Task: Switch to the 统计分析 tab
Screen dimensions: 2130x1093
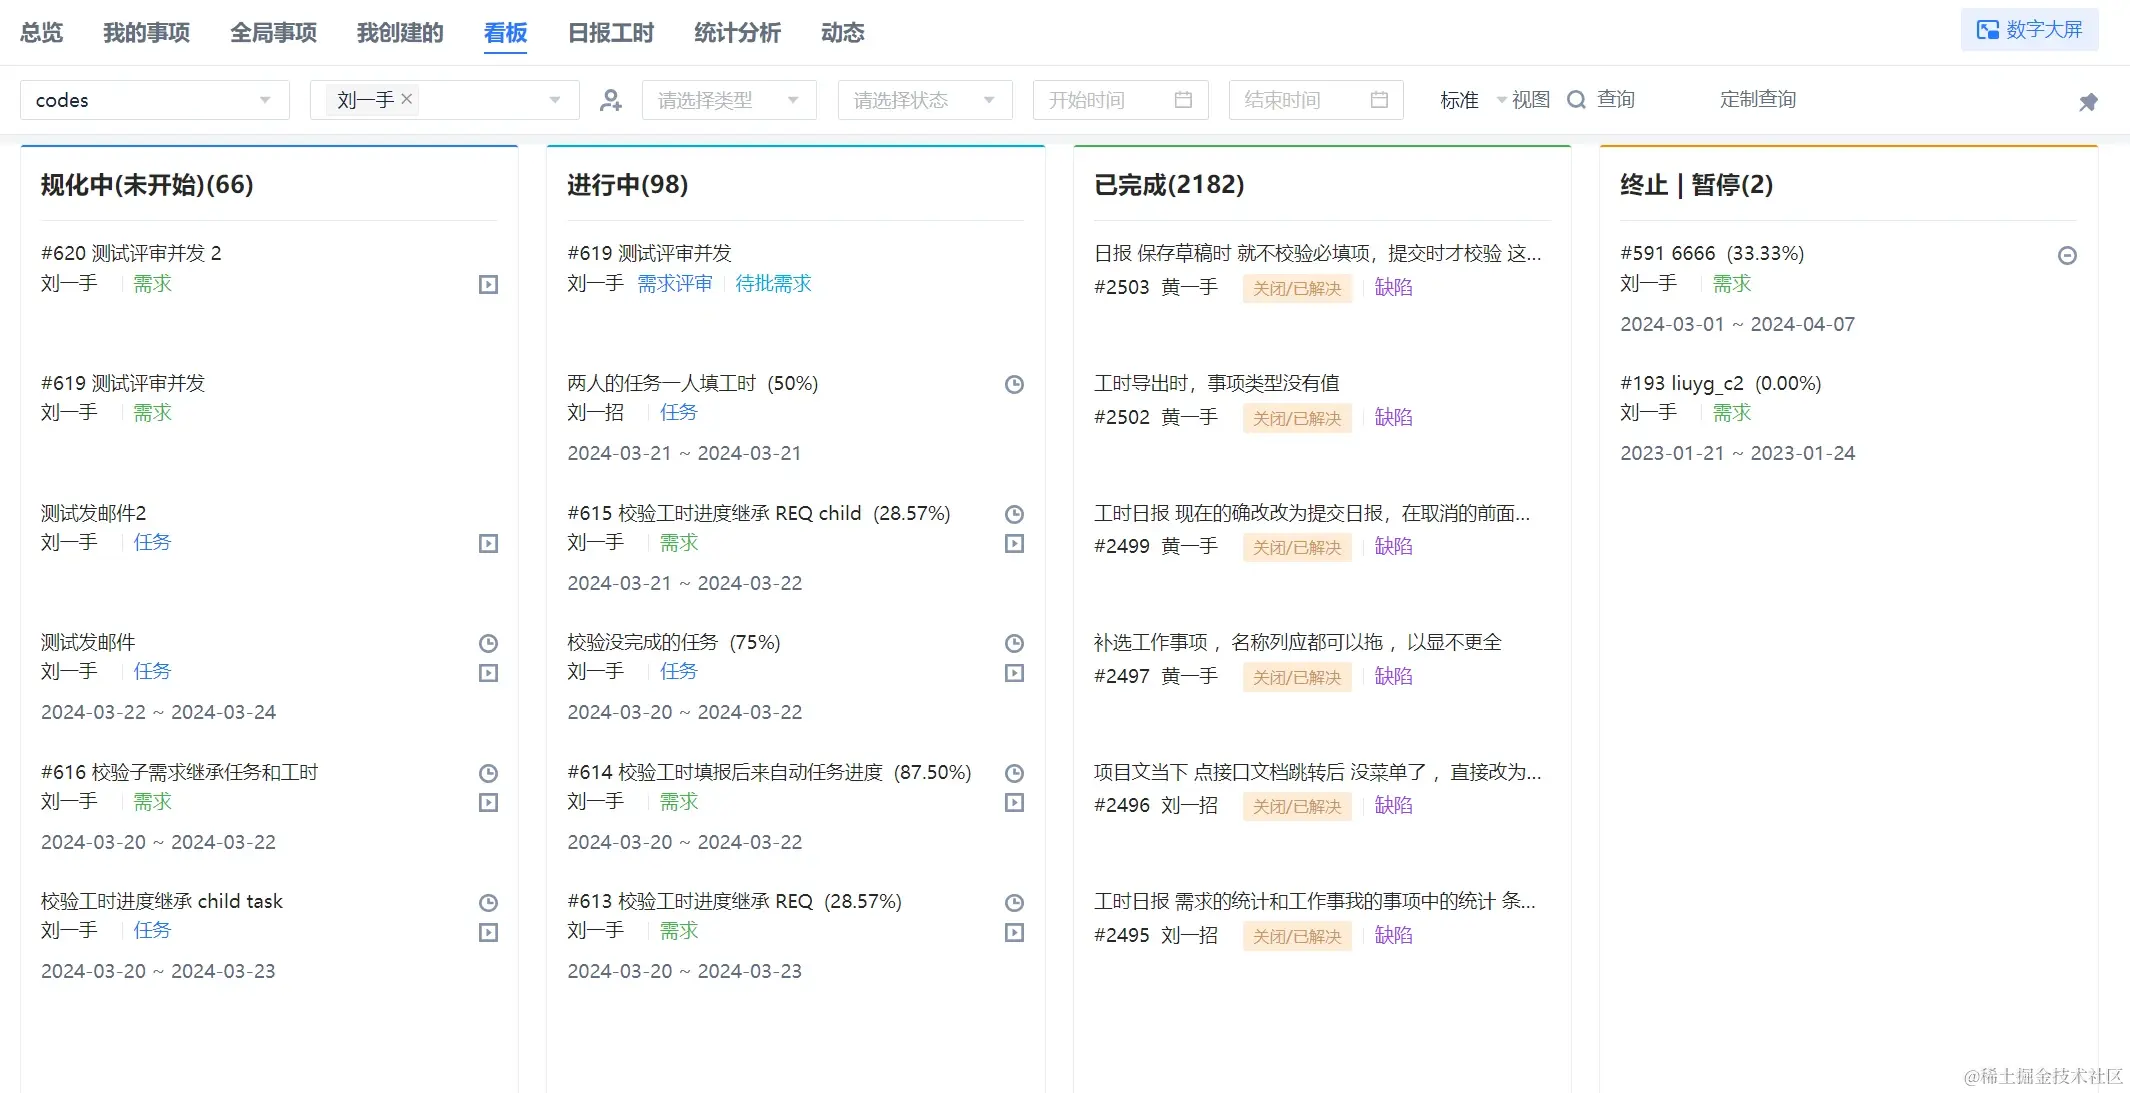Action: [737, 33]
